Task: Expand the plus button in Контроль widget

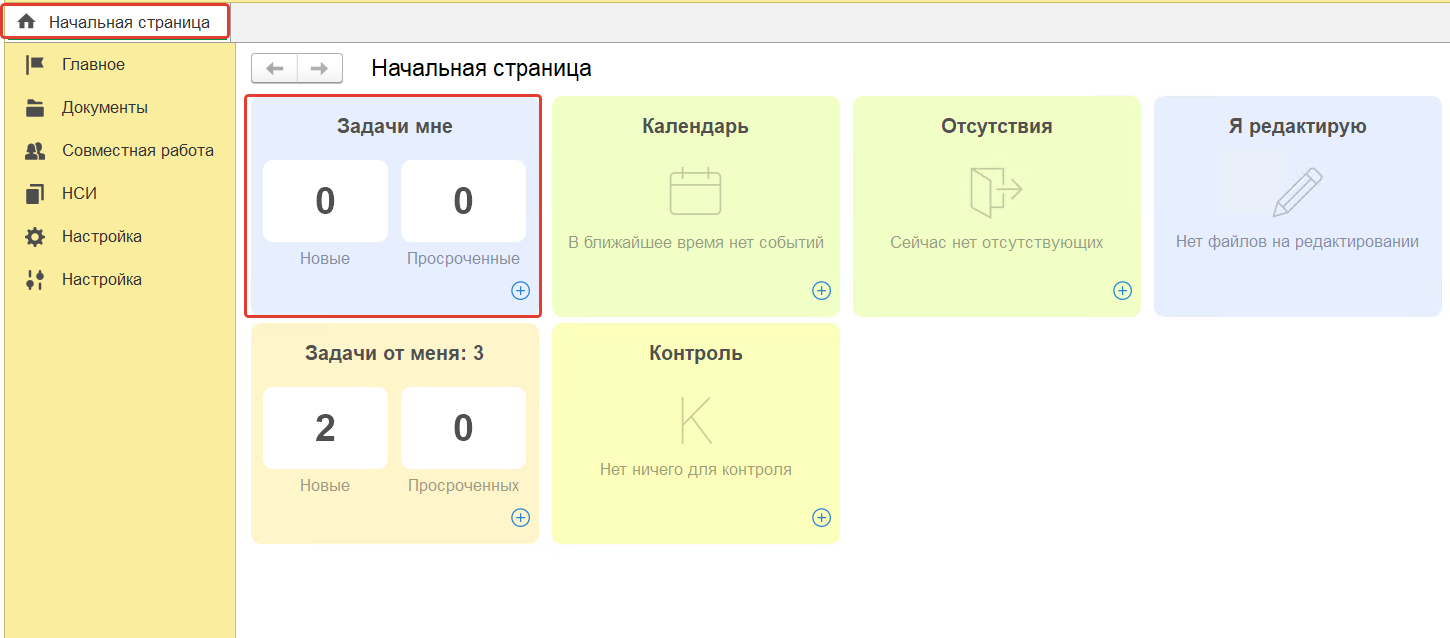Action: pyautogui.click(x=821, y=518)
